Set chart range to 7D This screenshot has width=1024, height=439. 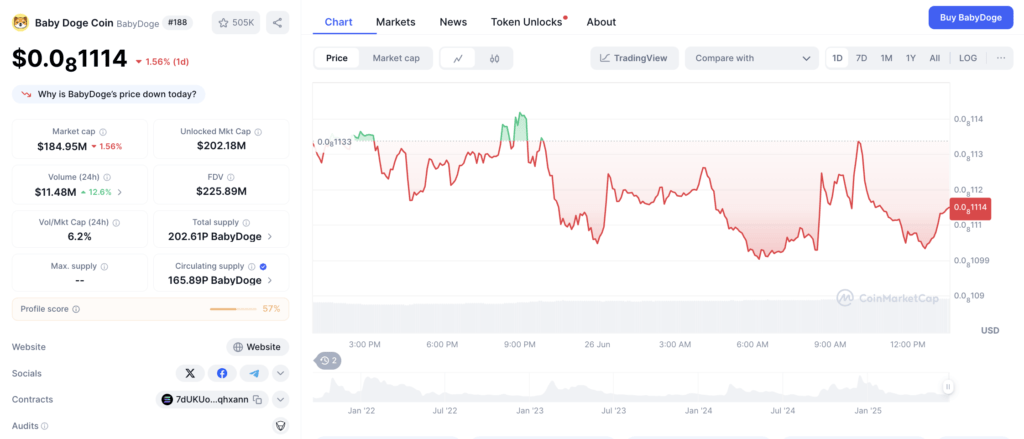(861, 58)
